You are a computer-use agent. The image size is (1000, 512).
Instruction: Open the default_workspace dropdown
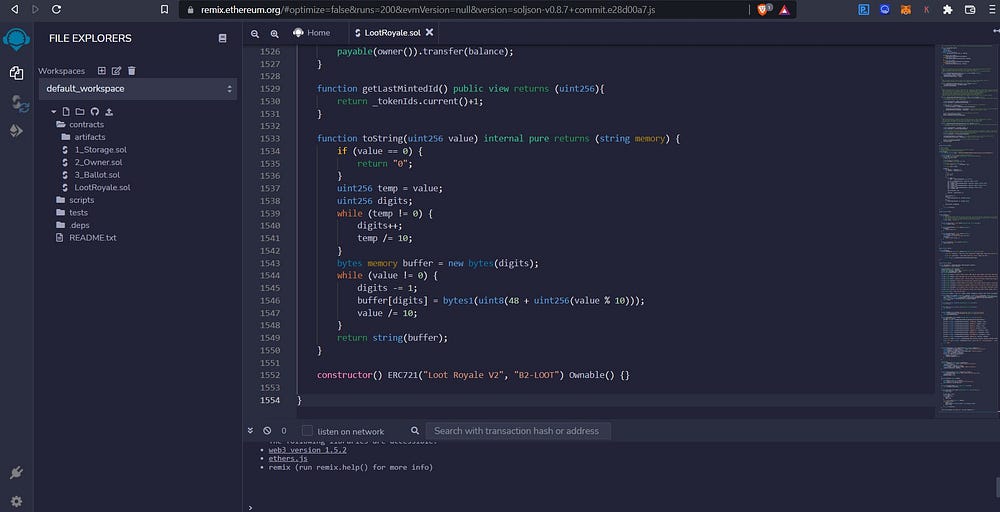tap(138, 89)
